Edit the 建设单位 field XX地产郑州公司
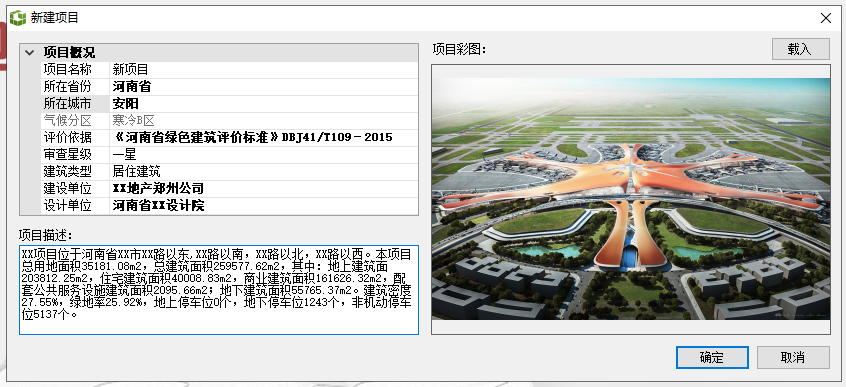The image size is (846, 387). 264,188
